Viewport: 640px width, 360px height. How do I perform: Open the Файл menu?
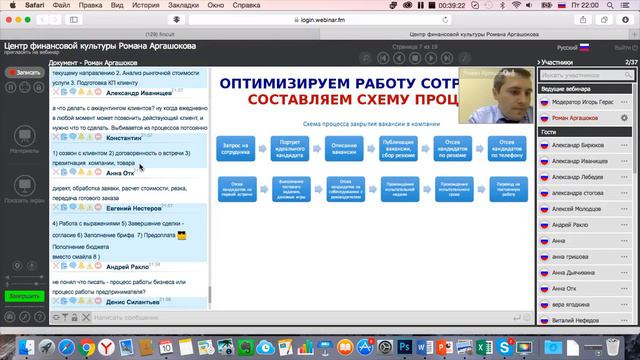[x=61, y=5]
